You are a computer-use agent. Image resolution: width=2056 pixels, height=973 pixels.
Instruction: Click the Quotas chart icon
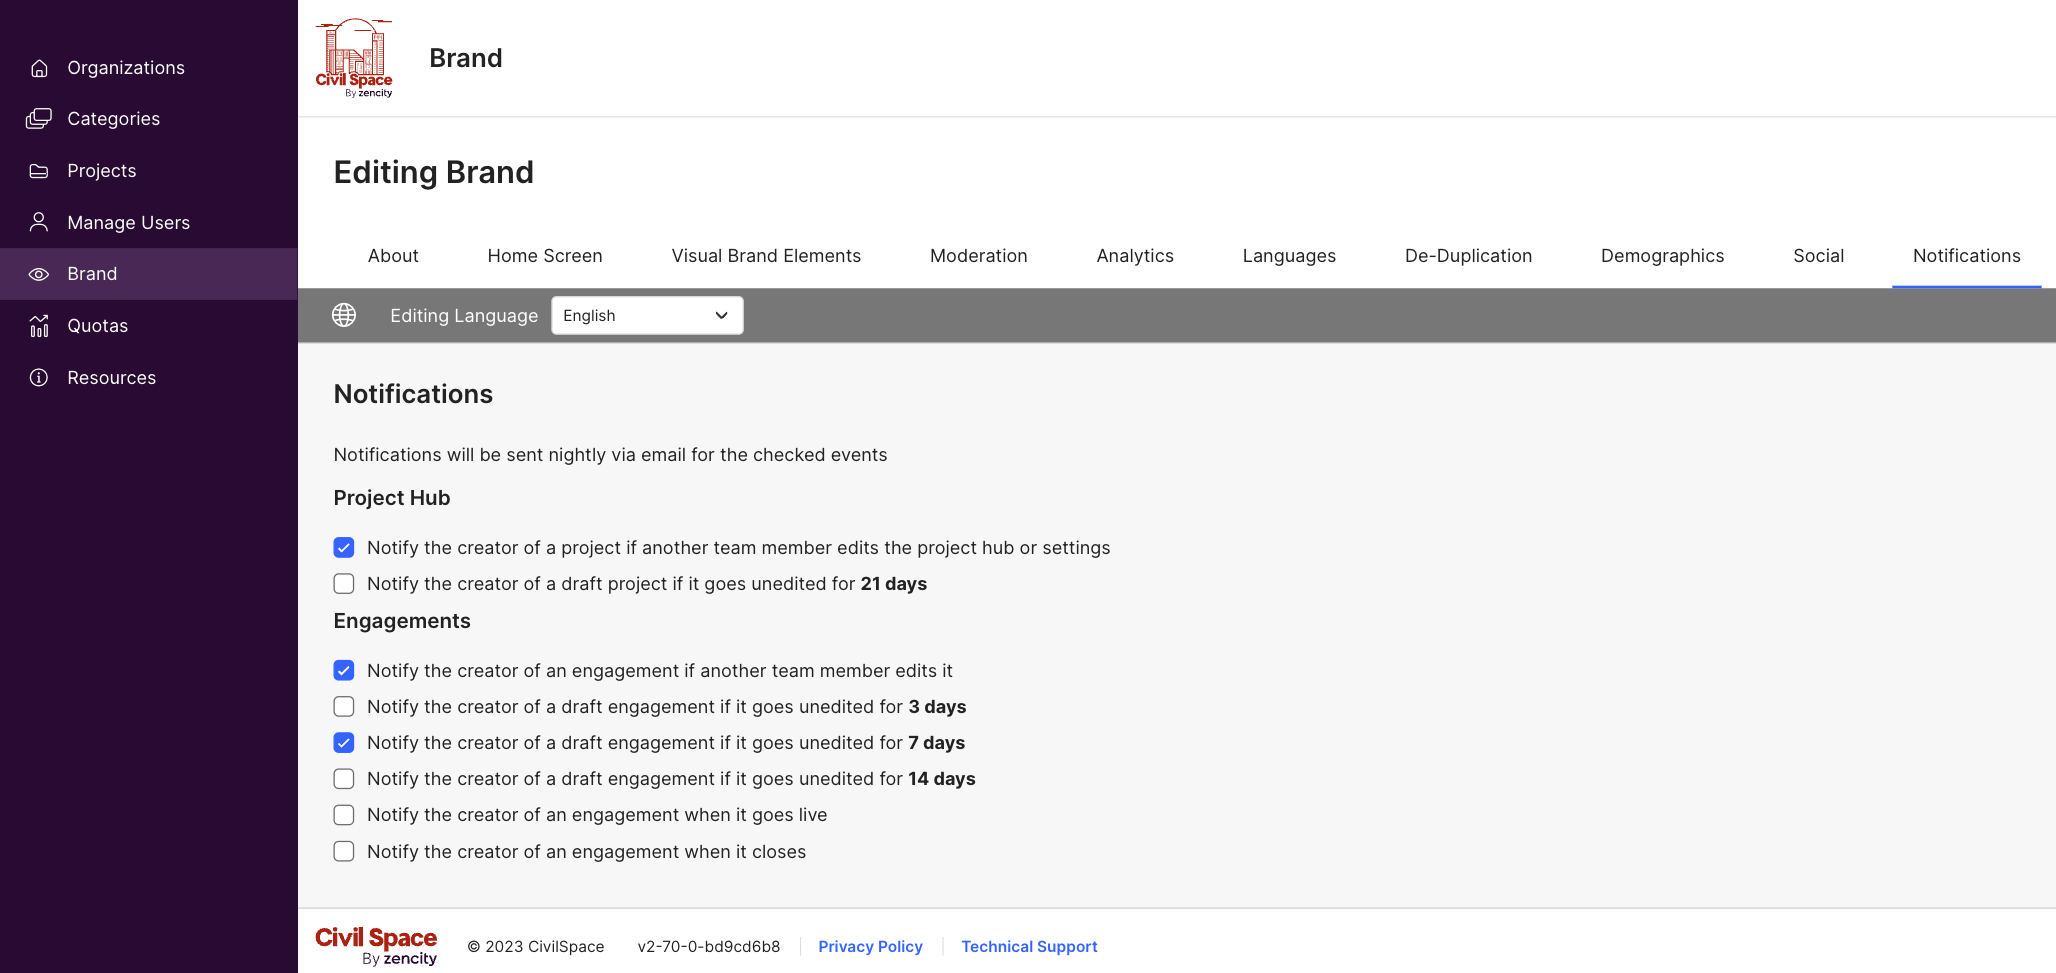[x=39, y=326]
